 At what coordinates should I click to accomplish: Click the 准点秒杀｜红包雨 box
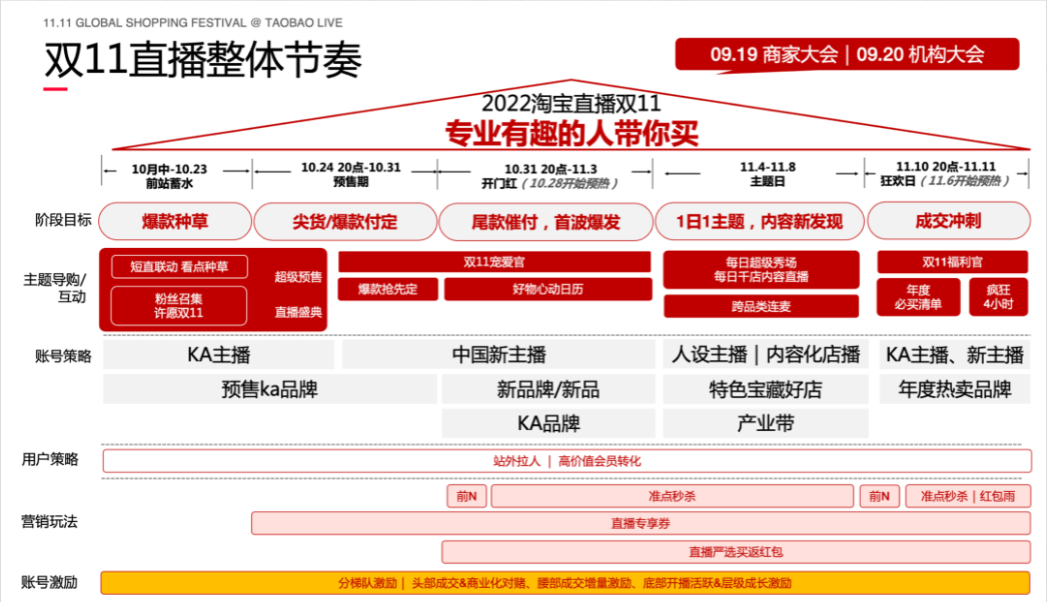[968, 496]
